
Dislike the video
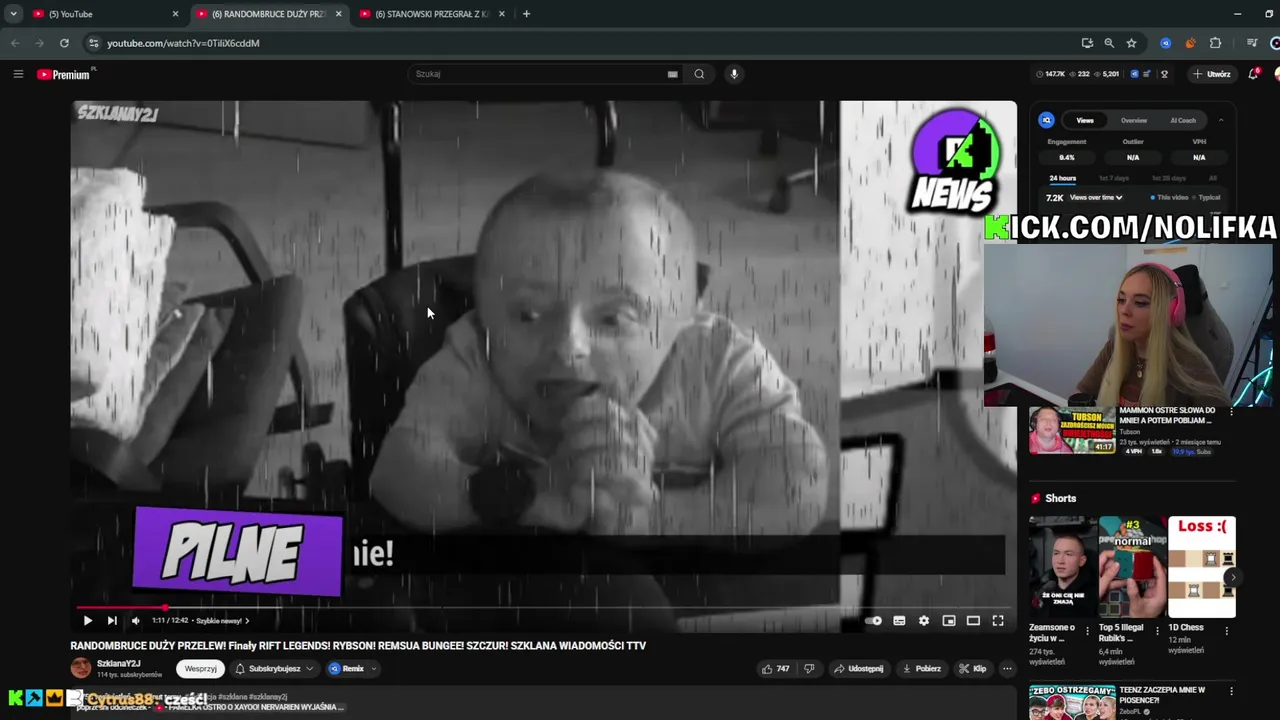[809, 669]
